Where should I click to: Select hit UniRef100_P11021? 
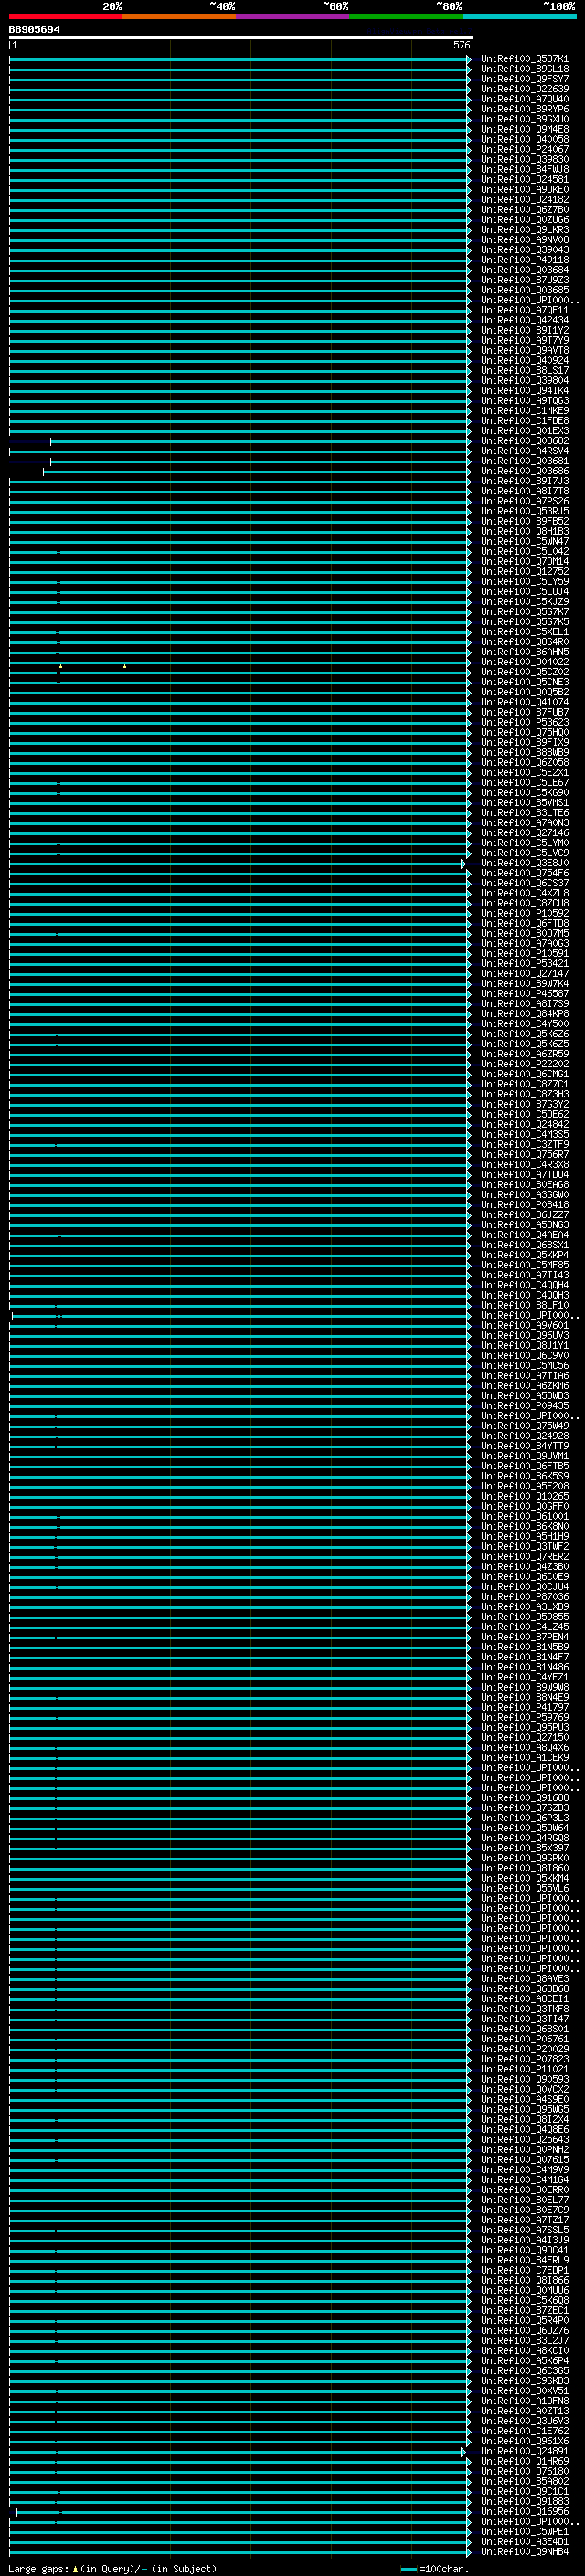525,2069
